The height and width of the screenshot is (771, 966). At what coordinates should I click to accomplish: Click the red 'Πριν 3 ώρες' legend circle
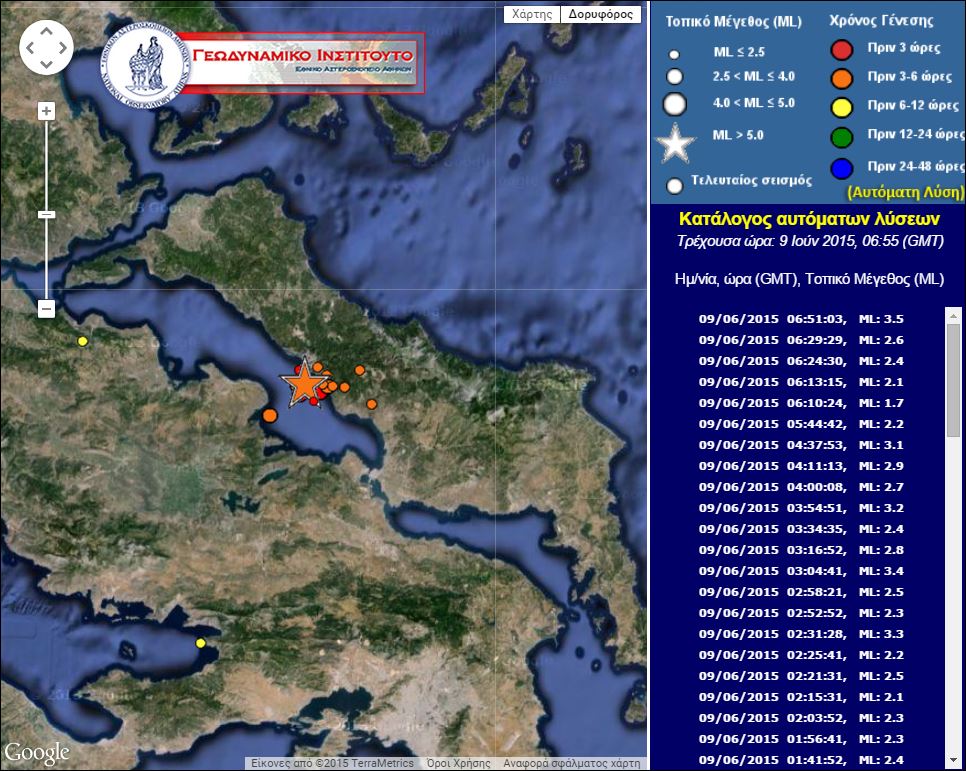842,50
